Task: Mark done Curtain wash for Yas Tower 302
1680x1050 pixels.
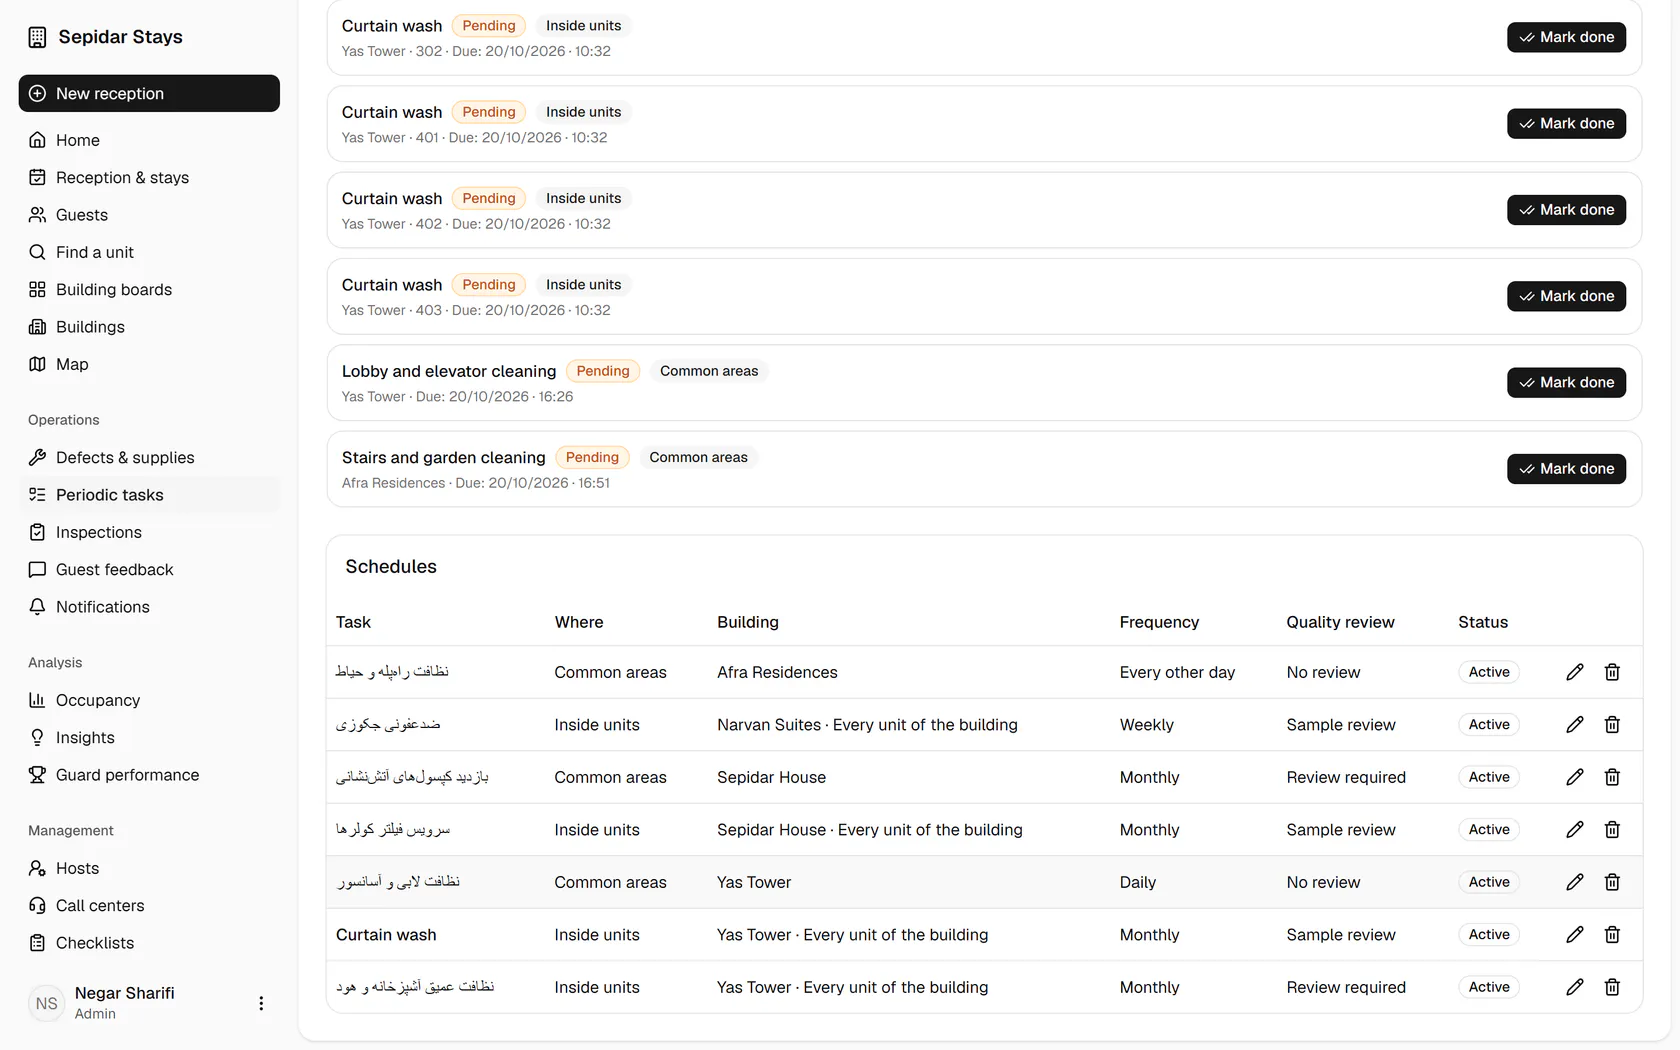Action: pyautogui.click(x=1566, y=37)
